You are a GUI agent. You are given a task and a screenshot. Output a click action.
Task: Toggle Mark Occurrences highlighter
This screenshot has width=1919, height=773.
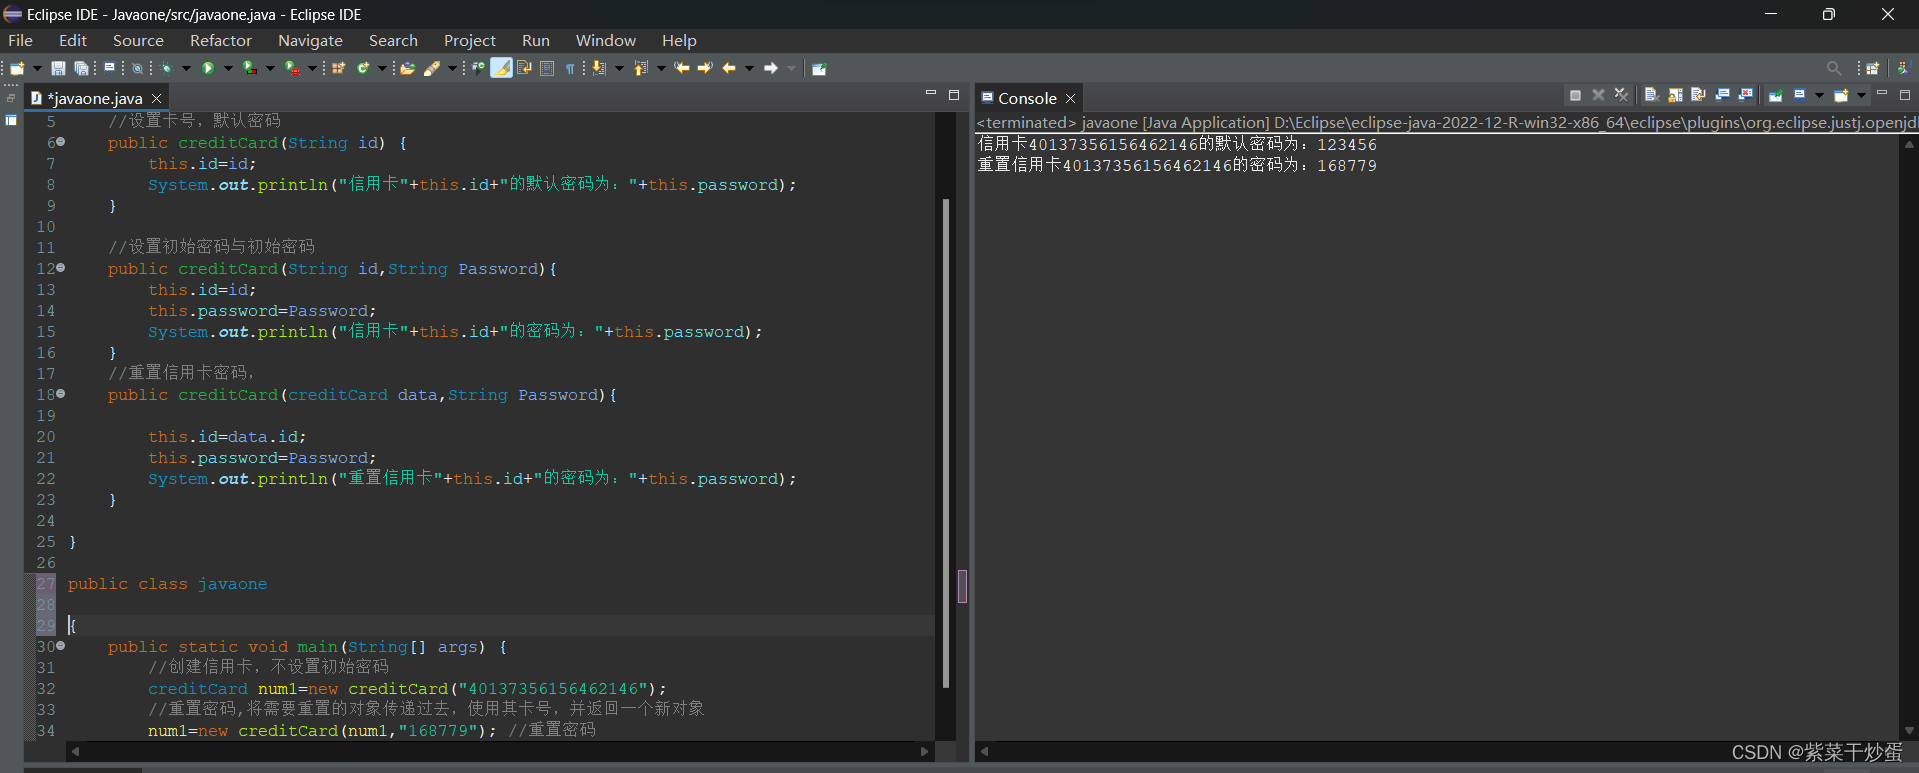pos(501,68)
